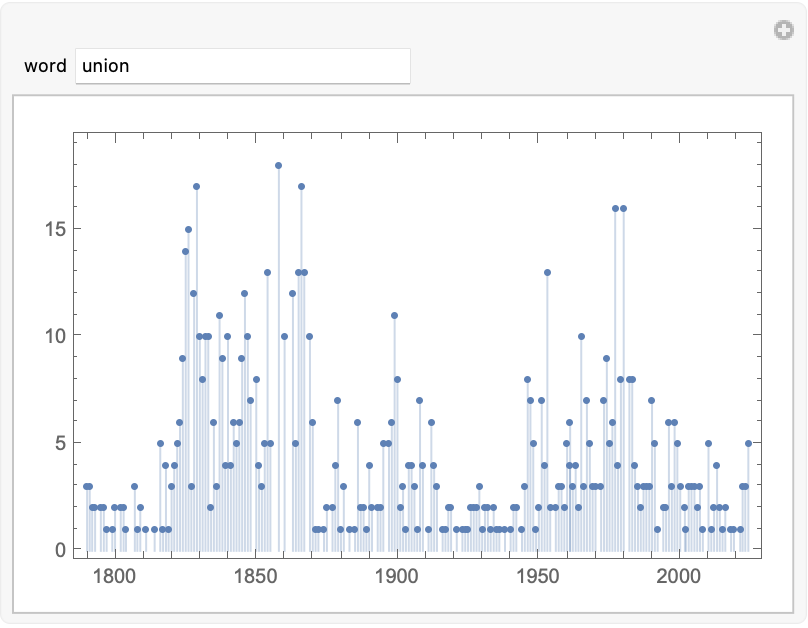Select the peak data point of 17 before 1850
Screen dimensions: 808x628
(196, 186)
